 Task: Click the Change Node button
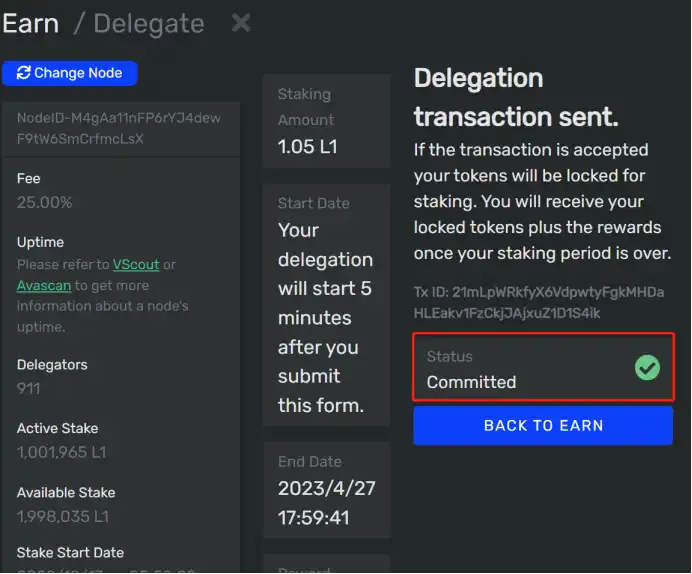coord(70,73)
